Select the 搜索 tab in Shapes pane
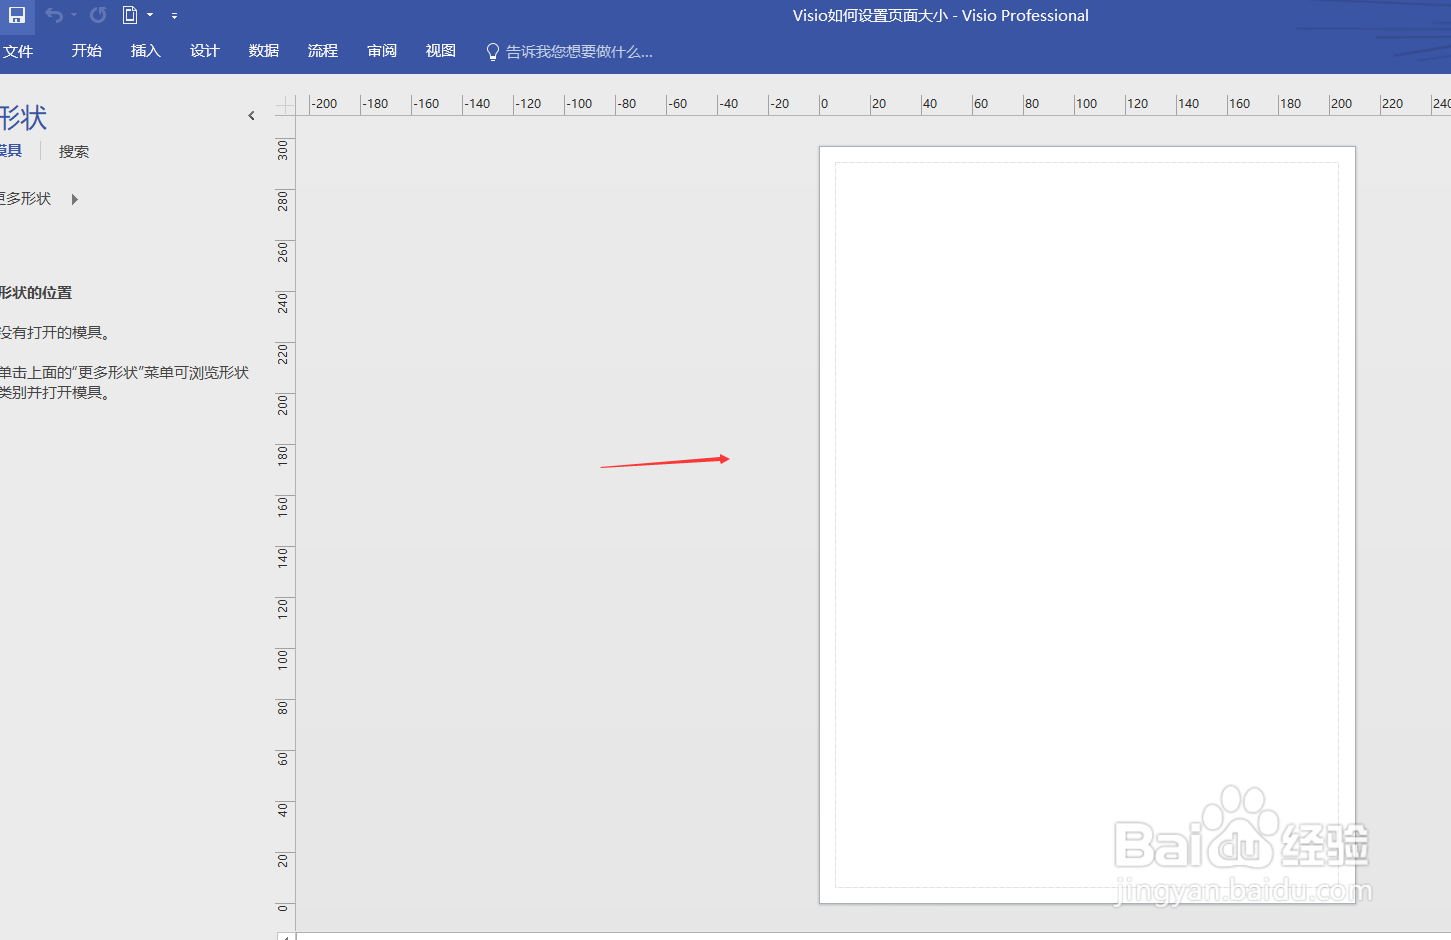Image resolution: width=1451 pixels, height=940 pixels. pos(74,151)
